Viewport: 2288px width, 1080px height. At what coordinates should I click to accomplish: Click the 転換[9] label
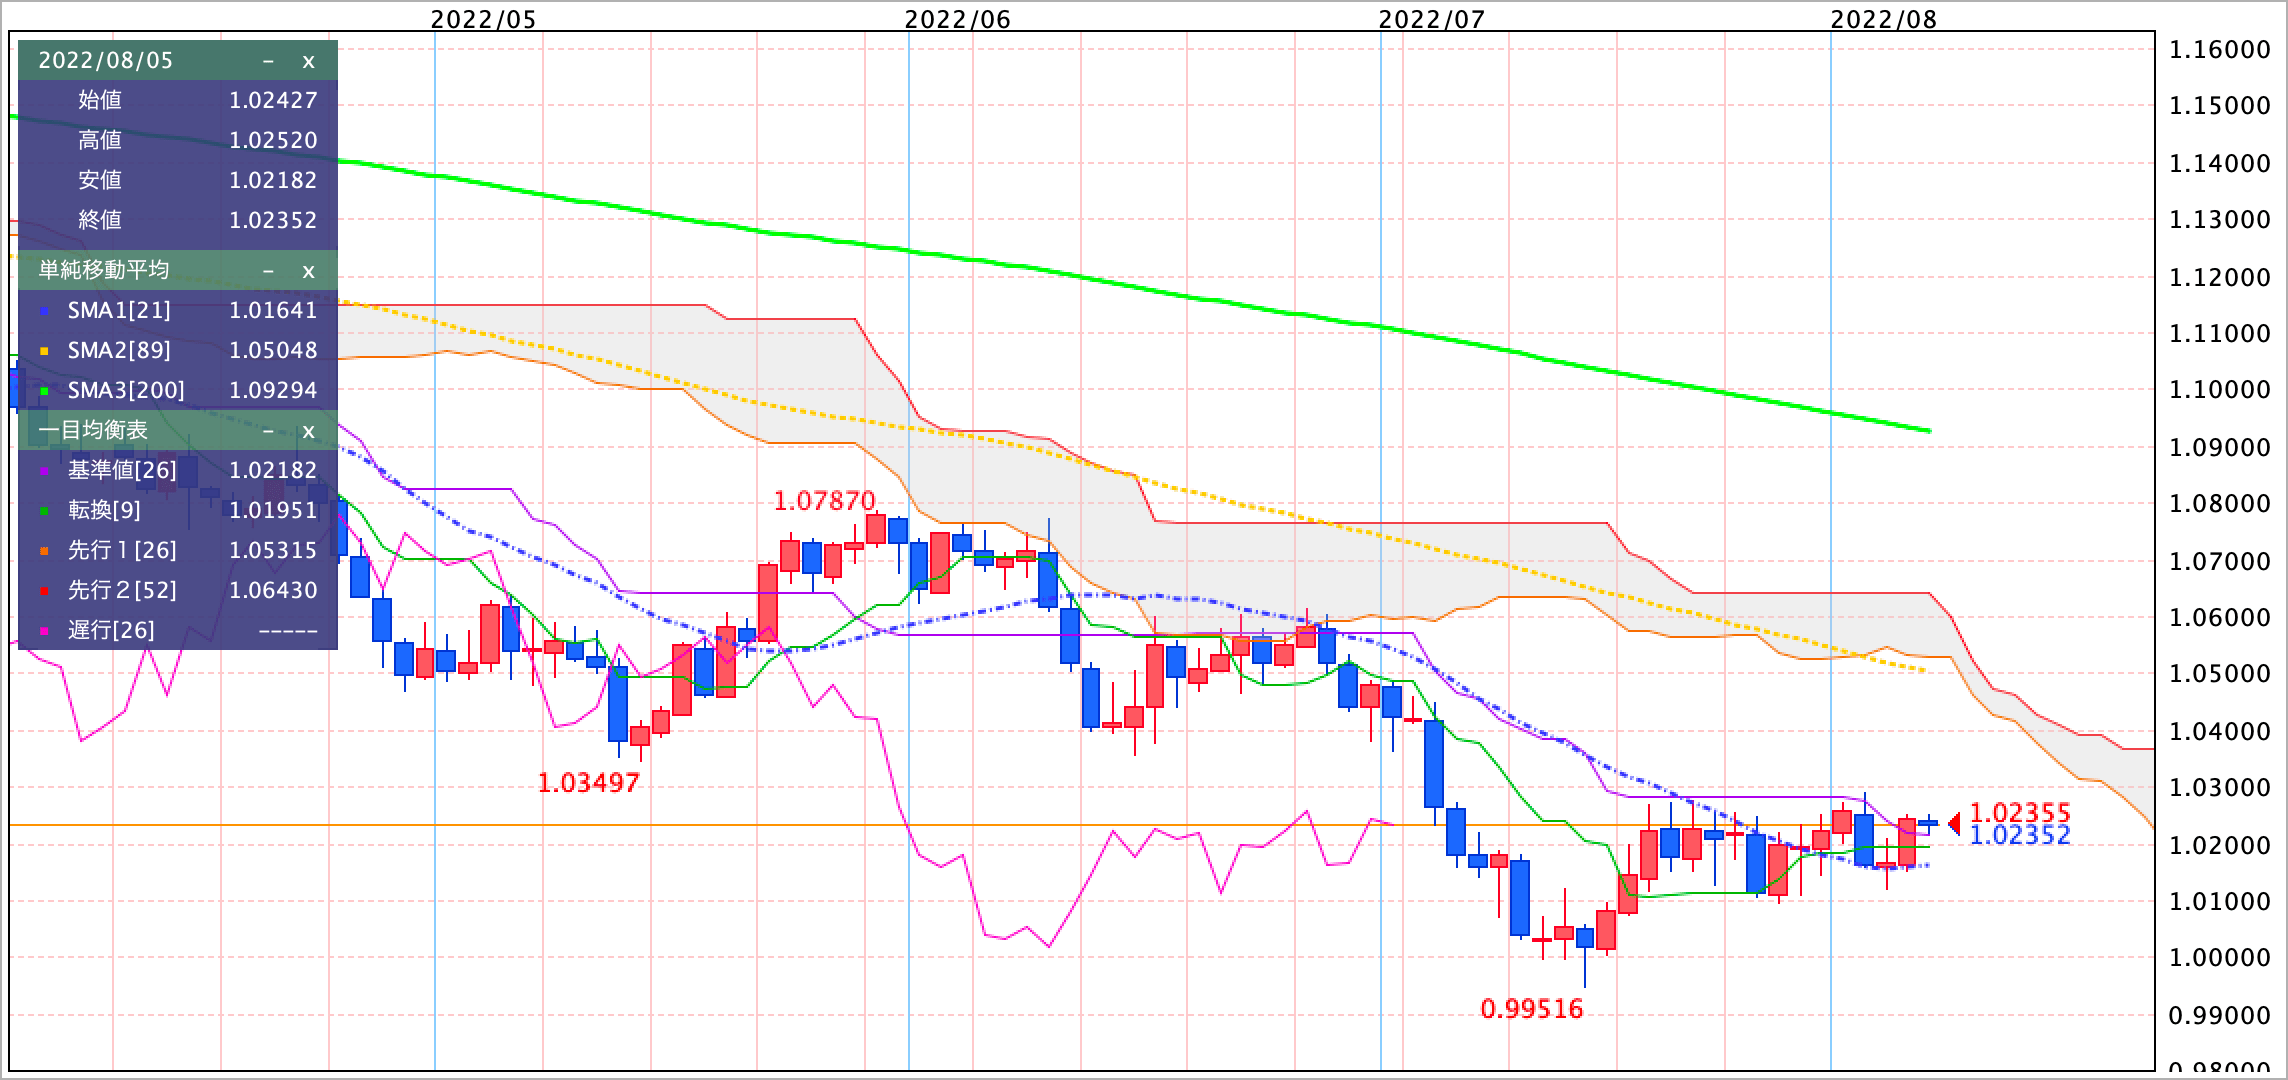coord(104,510)
